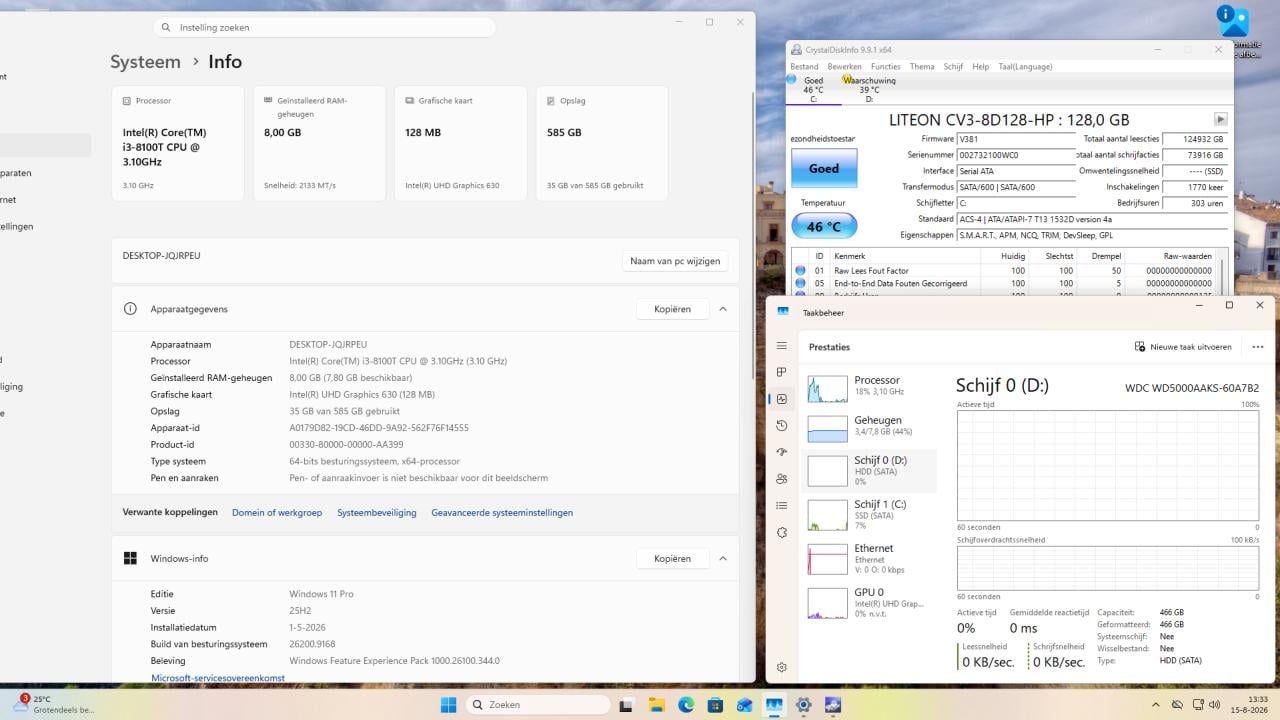The height and width of the screenshot is (720, 1280).
Task: Open Users icon in Task Manager sidebar
Action: 782,479
